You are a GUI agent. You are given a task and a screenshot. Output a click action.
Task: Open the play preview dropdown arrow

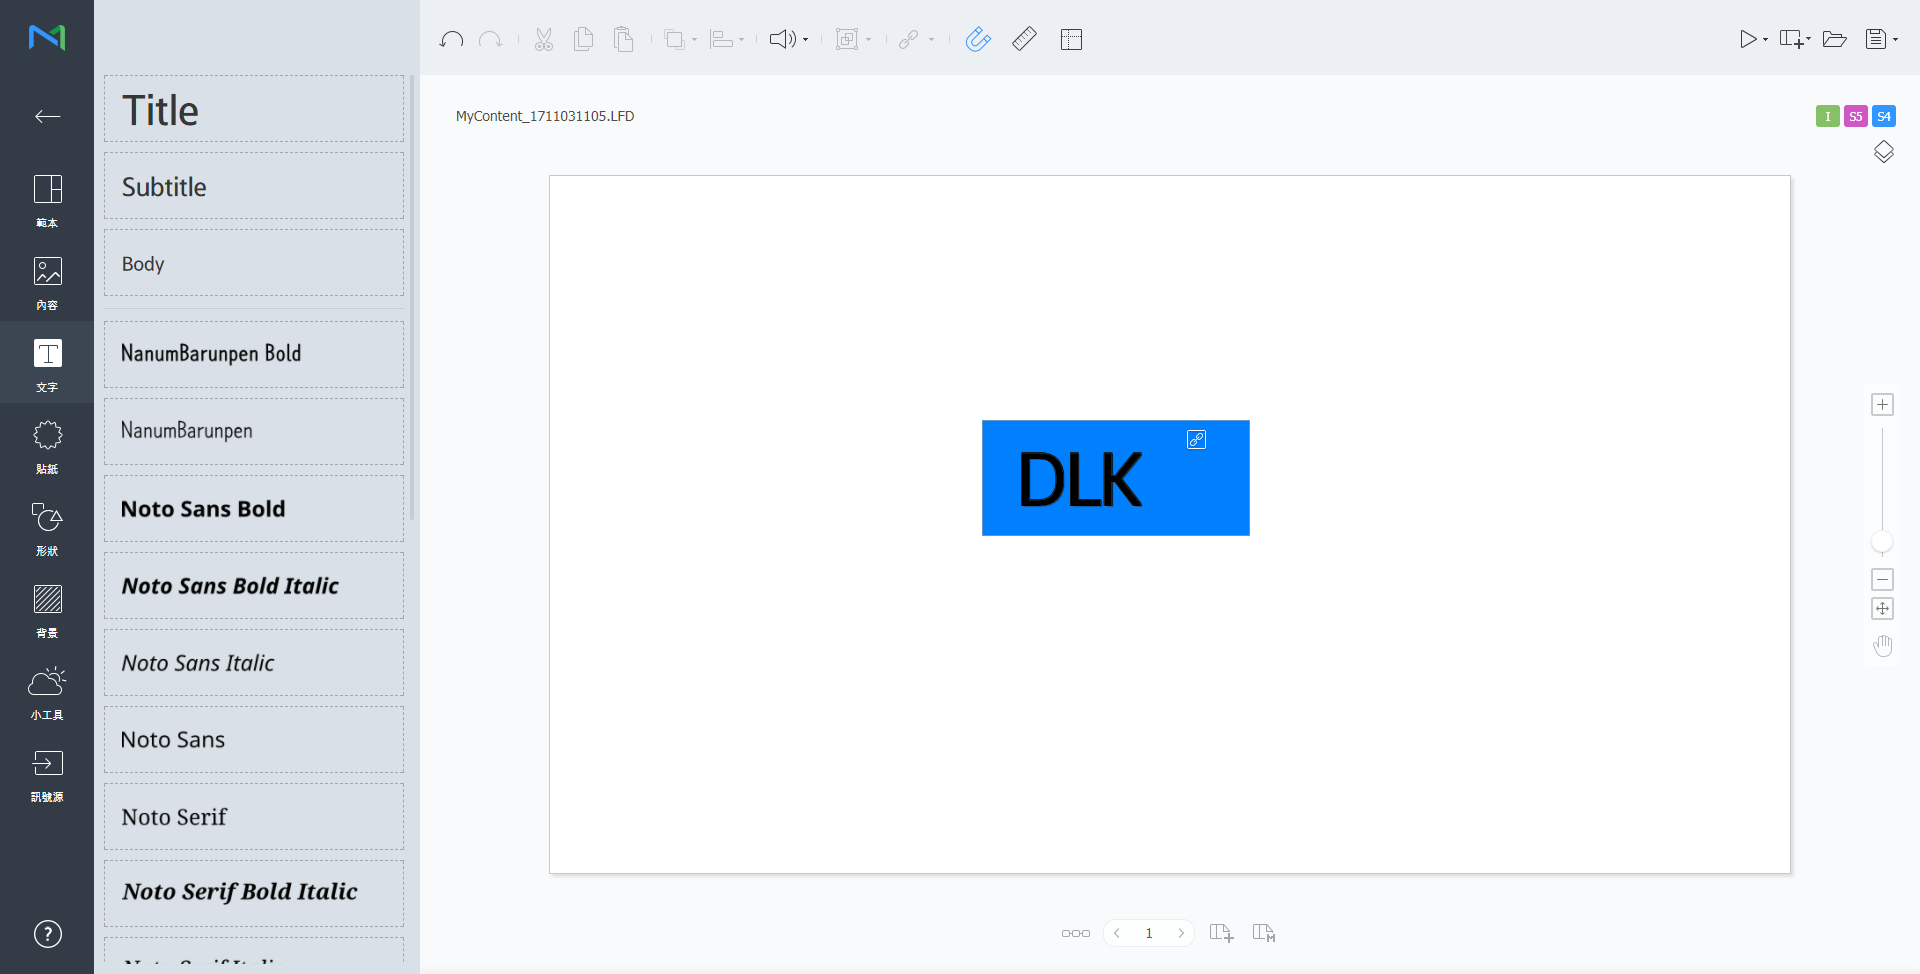[x=1766, y=40]
